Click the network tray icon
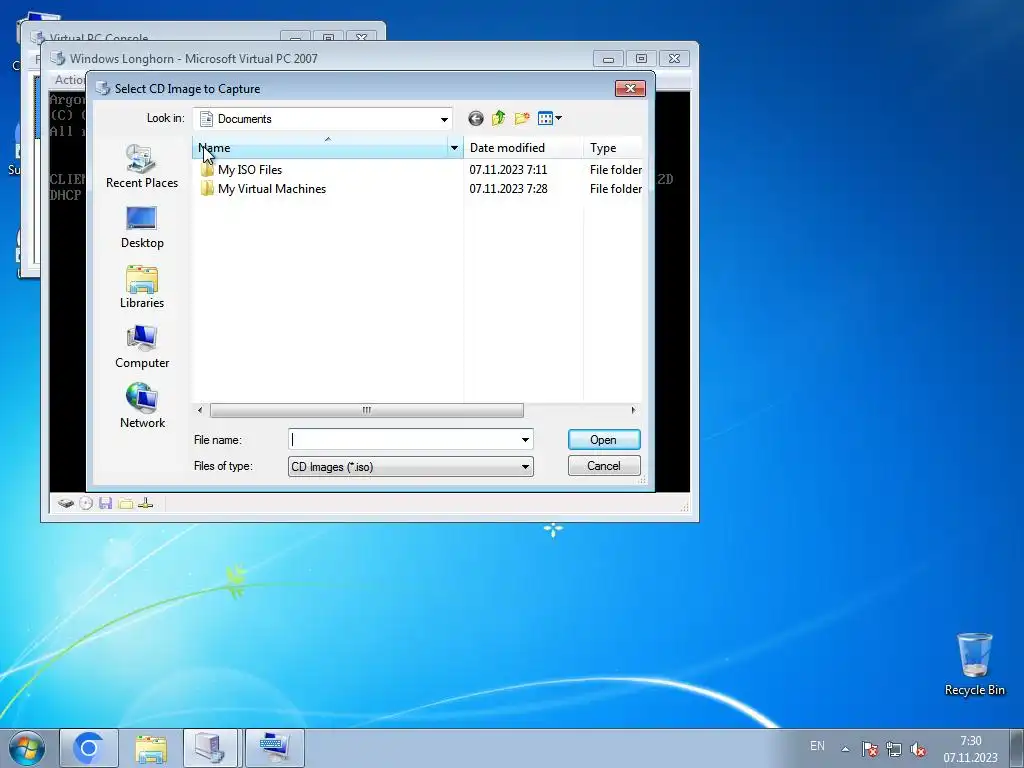This screenshot has width=1024, height=768. [893, 749]
